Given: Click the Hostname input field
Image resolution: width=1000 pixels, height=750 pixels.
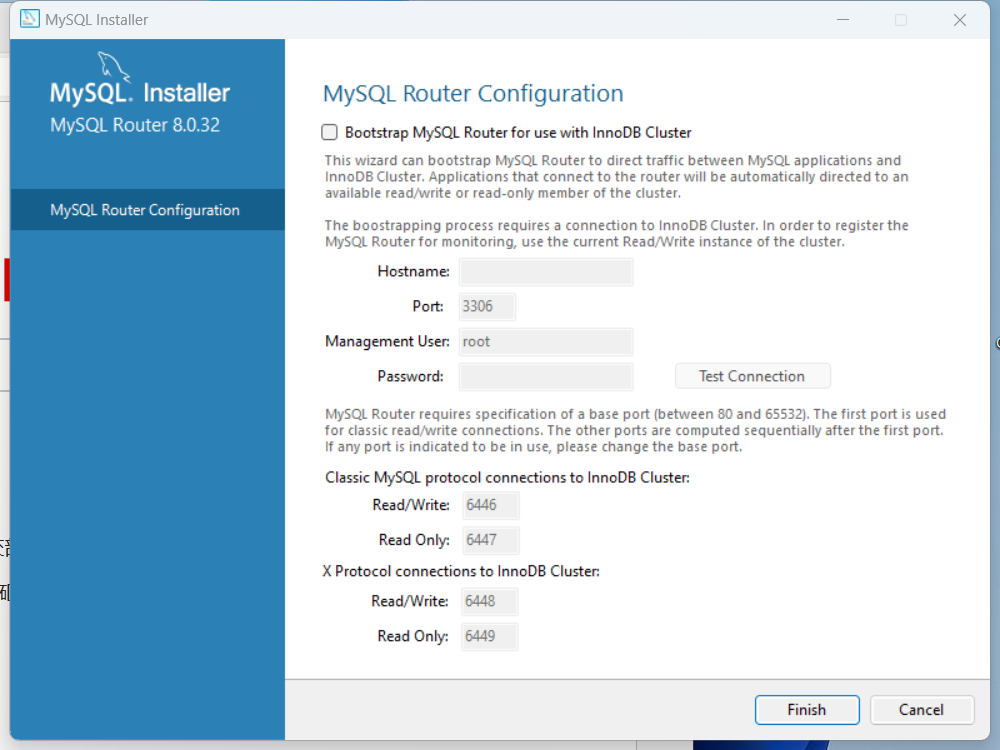Looking at the screenshot, I should [x=546, y=272].
